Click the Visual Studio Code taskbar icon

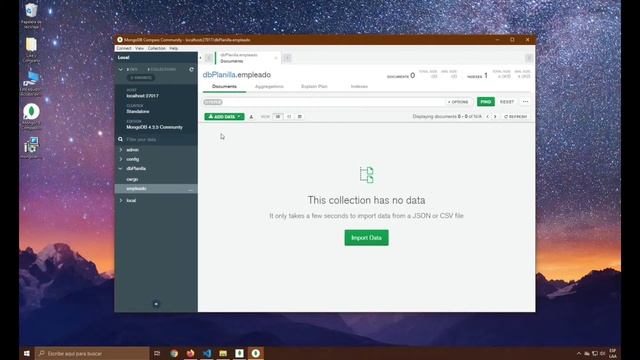click(207, 353)
